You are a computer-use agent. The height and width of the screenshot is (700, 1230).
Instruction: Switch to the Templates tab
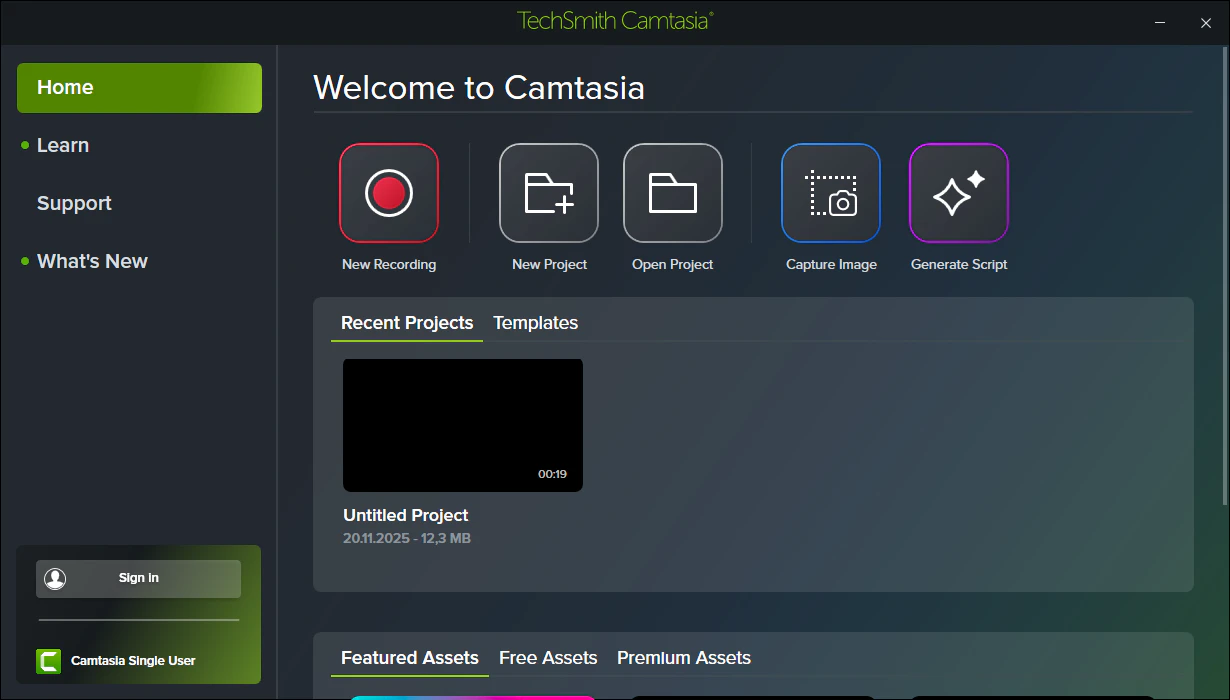(535, 323)
